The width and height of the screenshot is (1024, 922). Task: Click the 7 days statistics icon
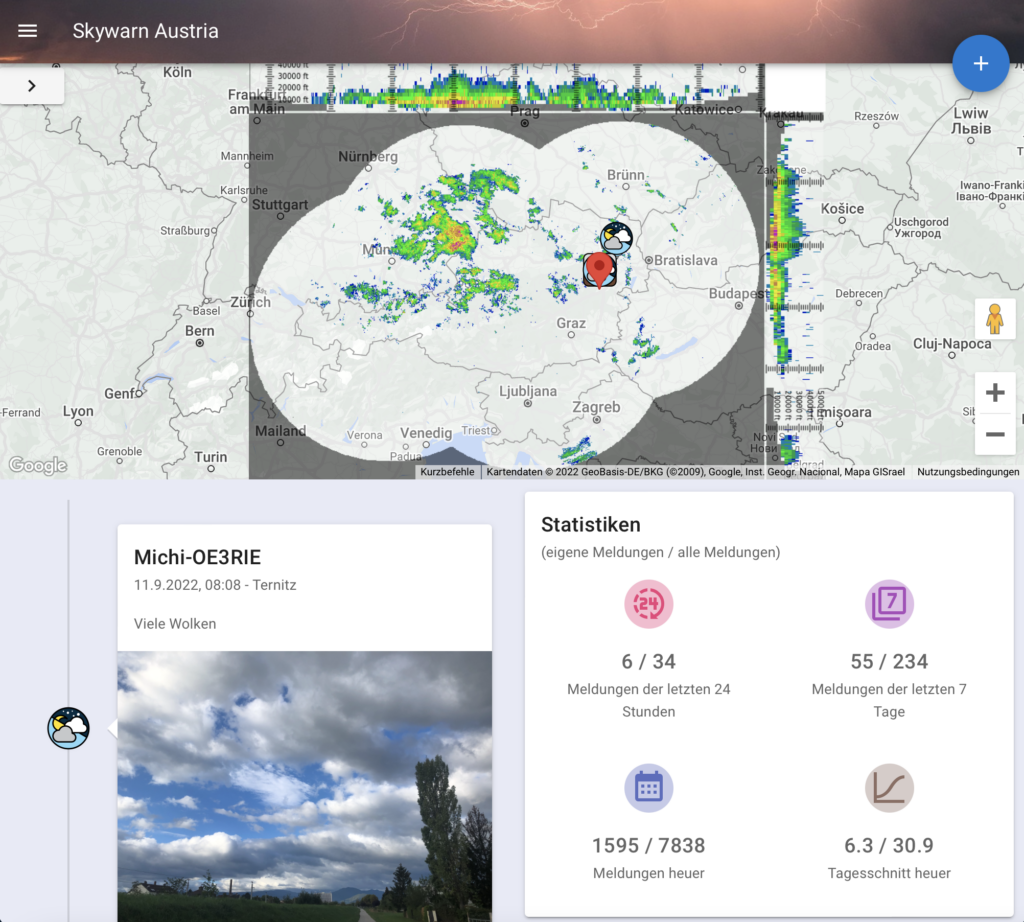point(889,604)
